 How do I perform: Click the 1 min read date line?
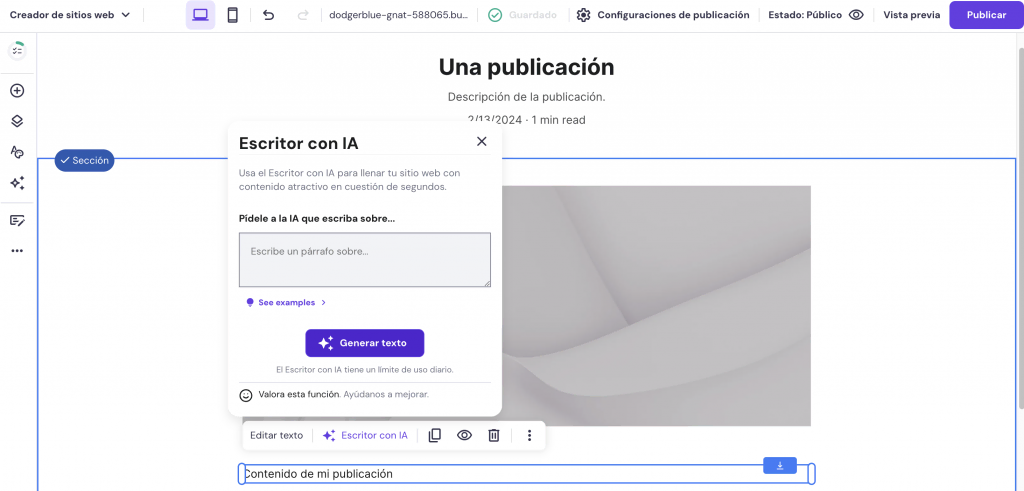(526, 120)
